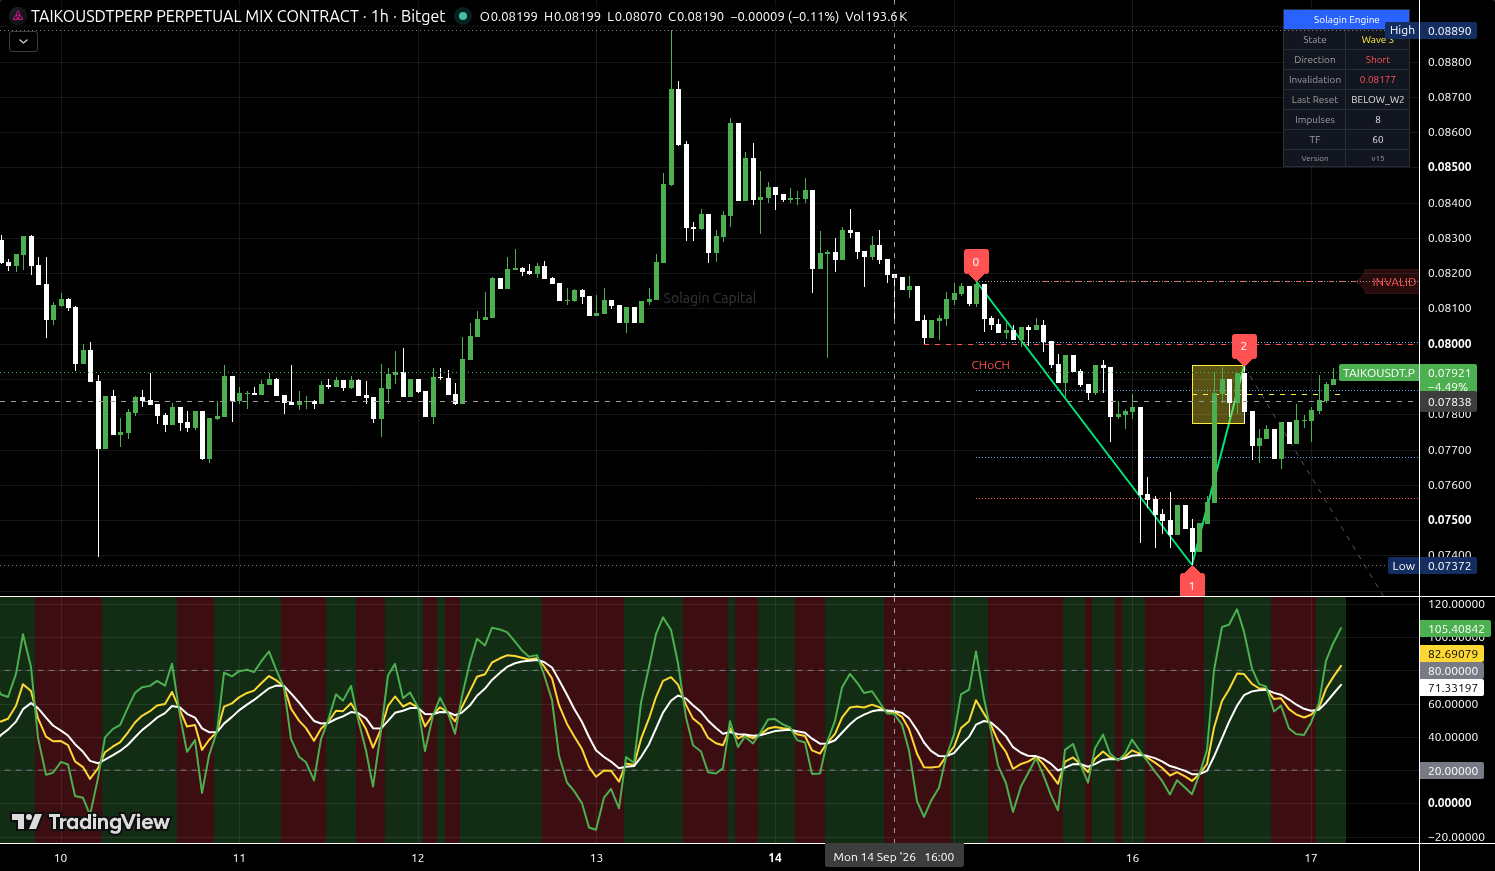This screenshot has width=1495, height=871.
Task: Click the volume readout Vol 193.6K
Action: click(876, 17)
